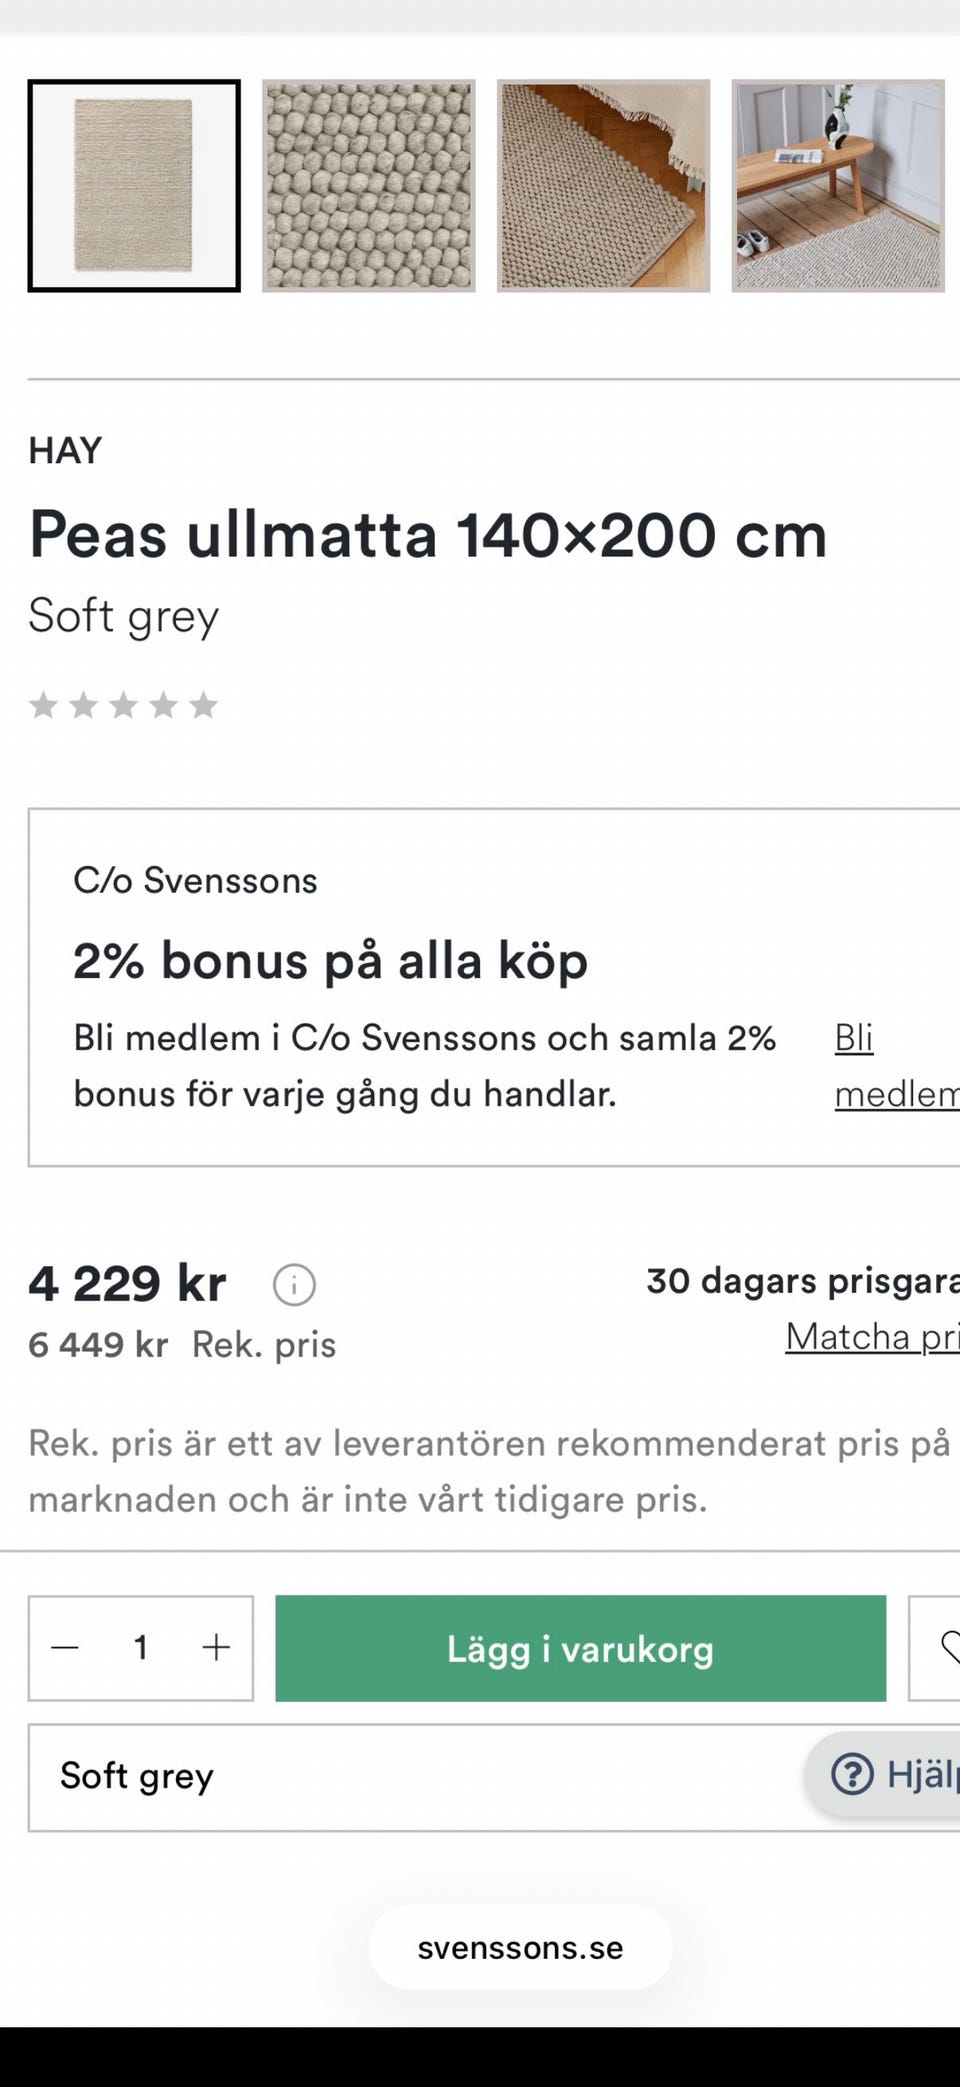The width and height of the screenshot is (960, 2087).
Task: Click the third rating star
Action: (123, 706)
